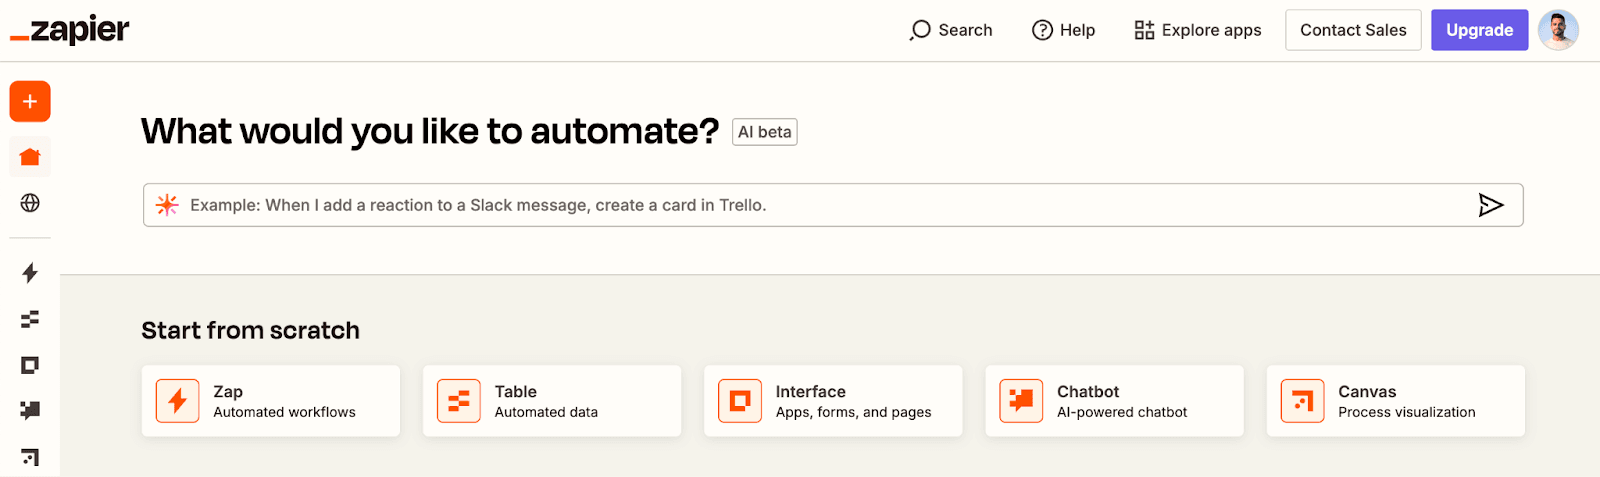The width and height of the screenshot is (1600, 477).
Task: Click the orange plus Create button
Action: (30, 101)
